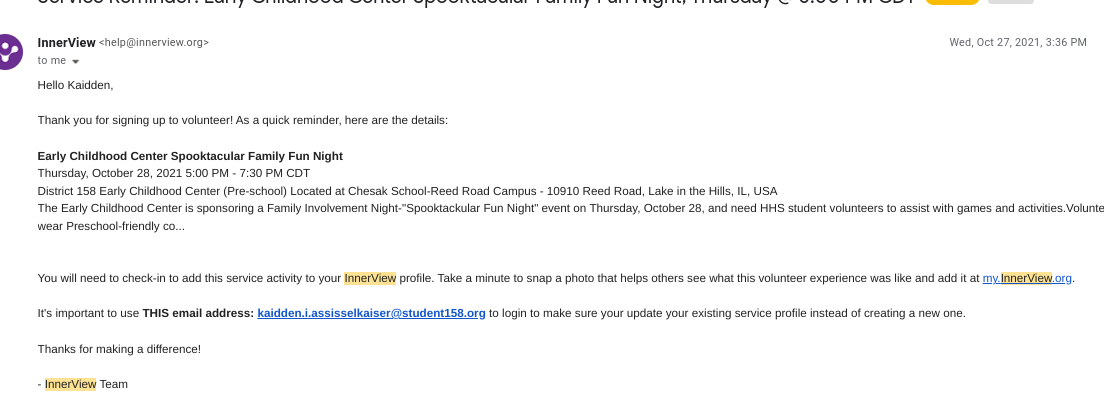Open the my.InnerView.org link
This screenshot has height=405, width=1104.
[1027, 278]
